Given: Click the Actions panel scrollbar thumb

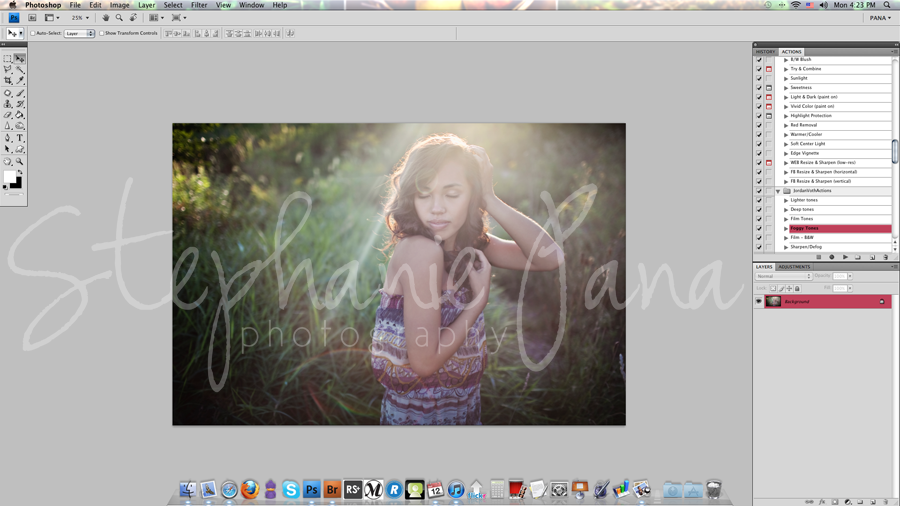Looking at the screenshot, I should (x=895, y=151).
